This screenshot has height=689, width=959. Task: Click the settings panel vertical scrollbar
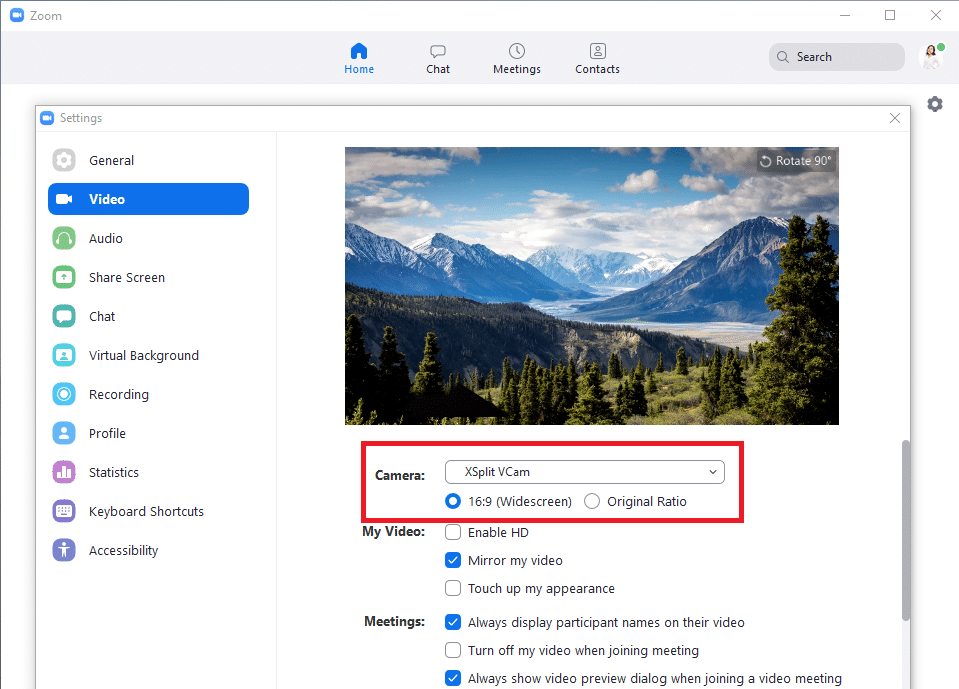point(906,530)
